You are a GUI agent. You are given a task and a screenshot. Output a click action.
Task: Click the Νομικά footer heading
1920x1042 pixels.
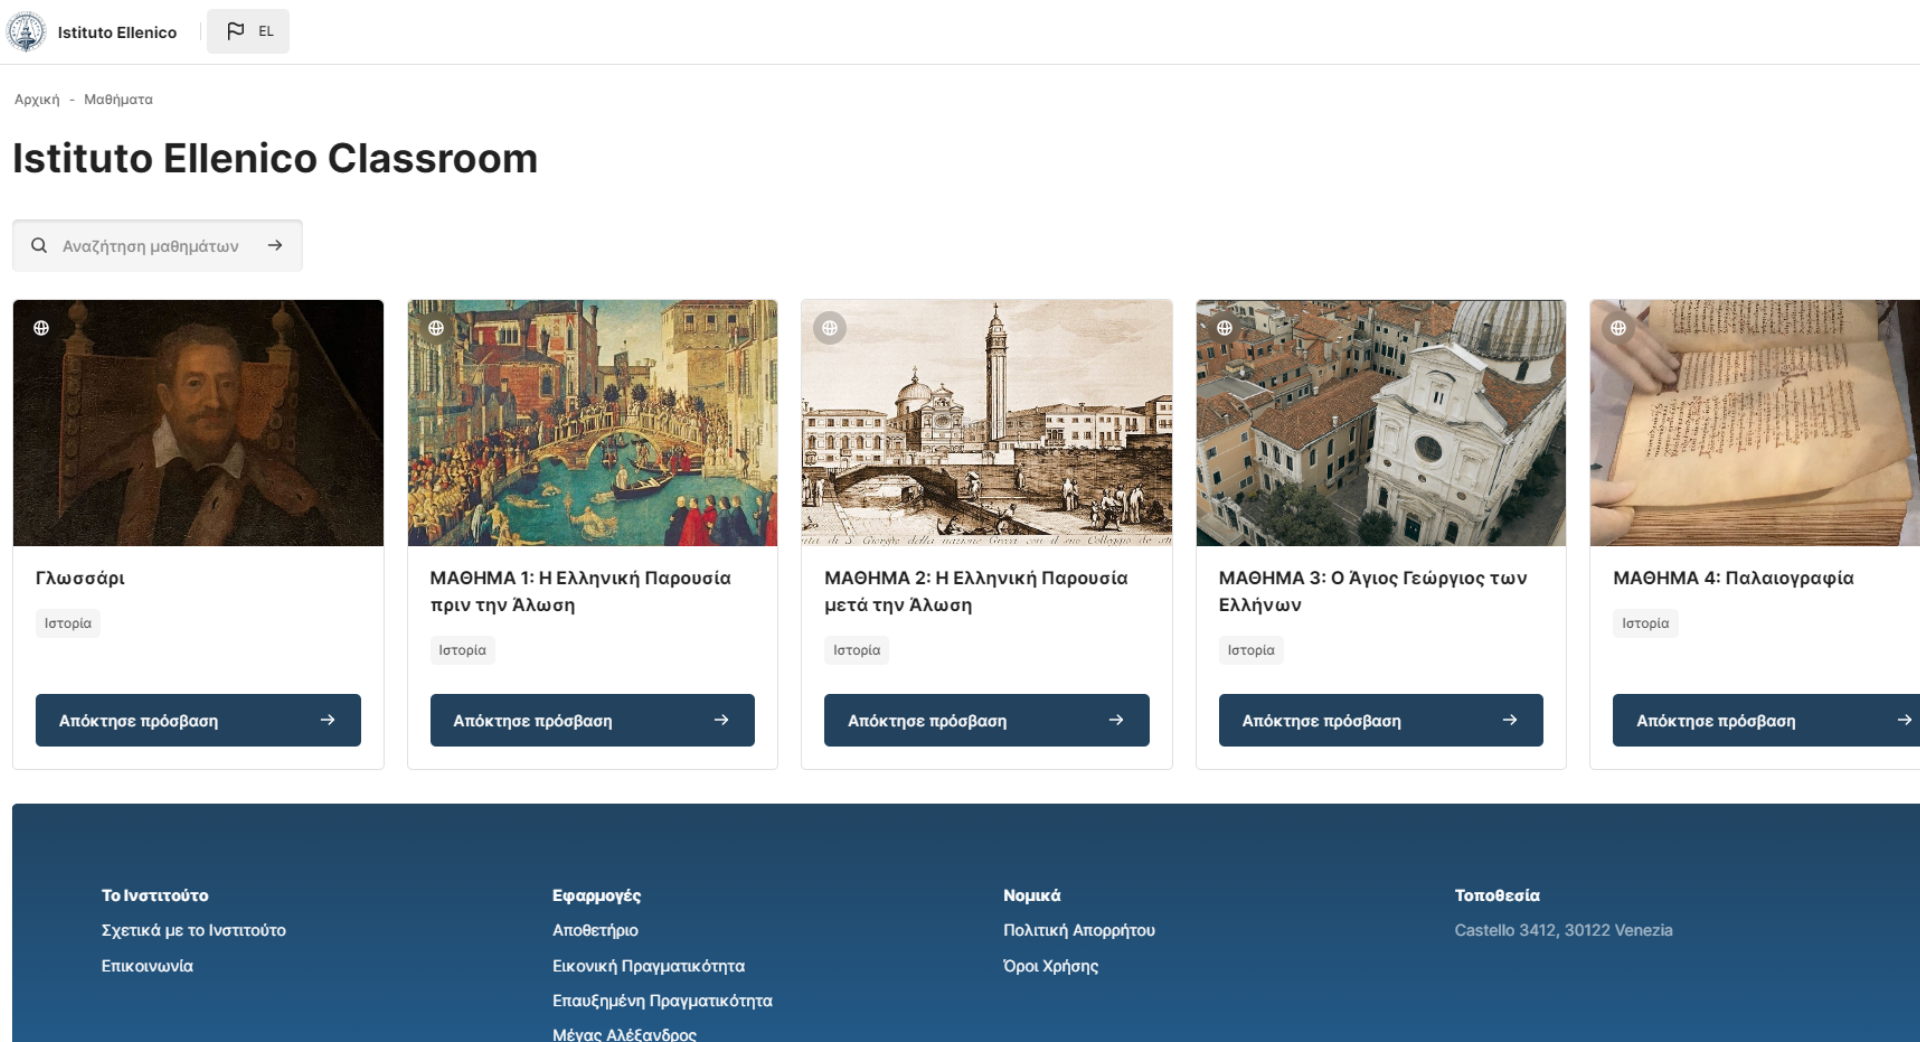(x=1031, y=895)
